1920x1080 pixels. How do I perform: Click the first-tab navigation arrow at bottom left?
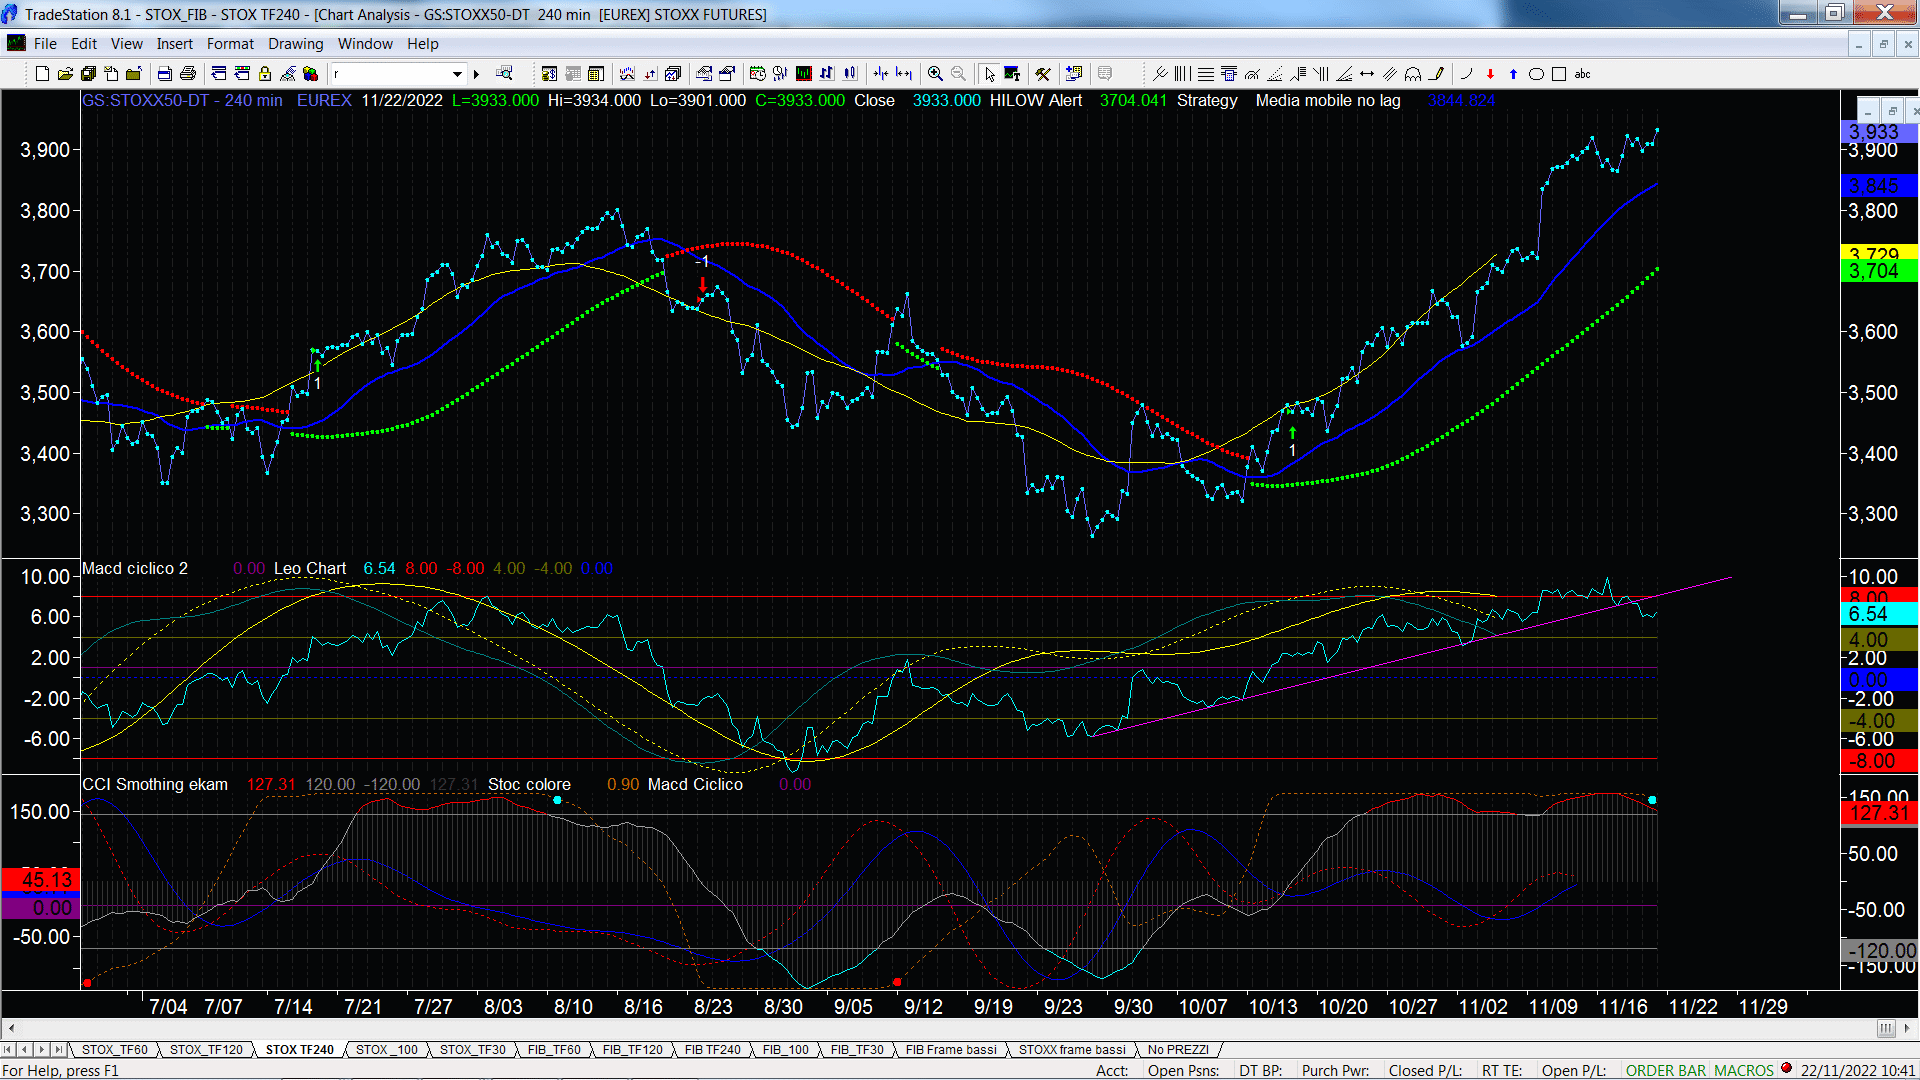(x=8, y=1049)
